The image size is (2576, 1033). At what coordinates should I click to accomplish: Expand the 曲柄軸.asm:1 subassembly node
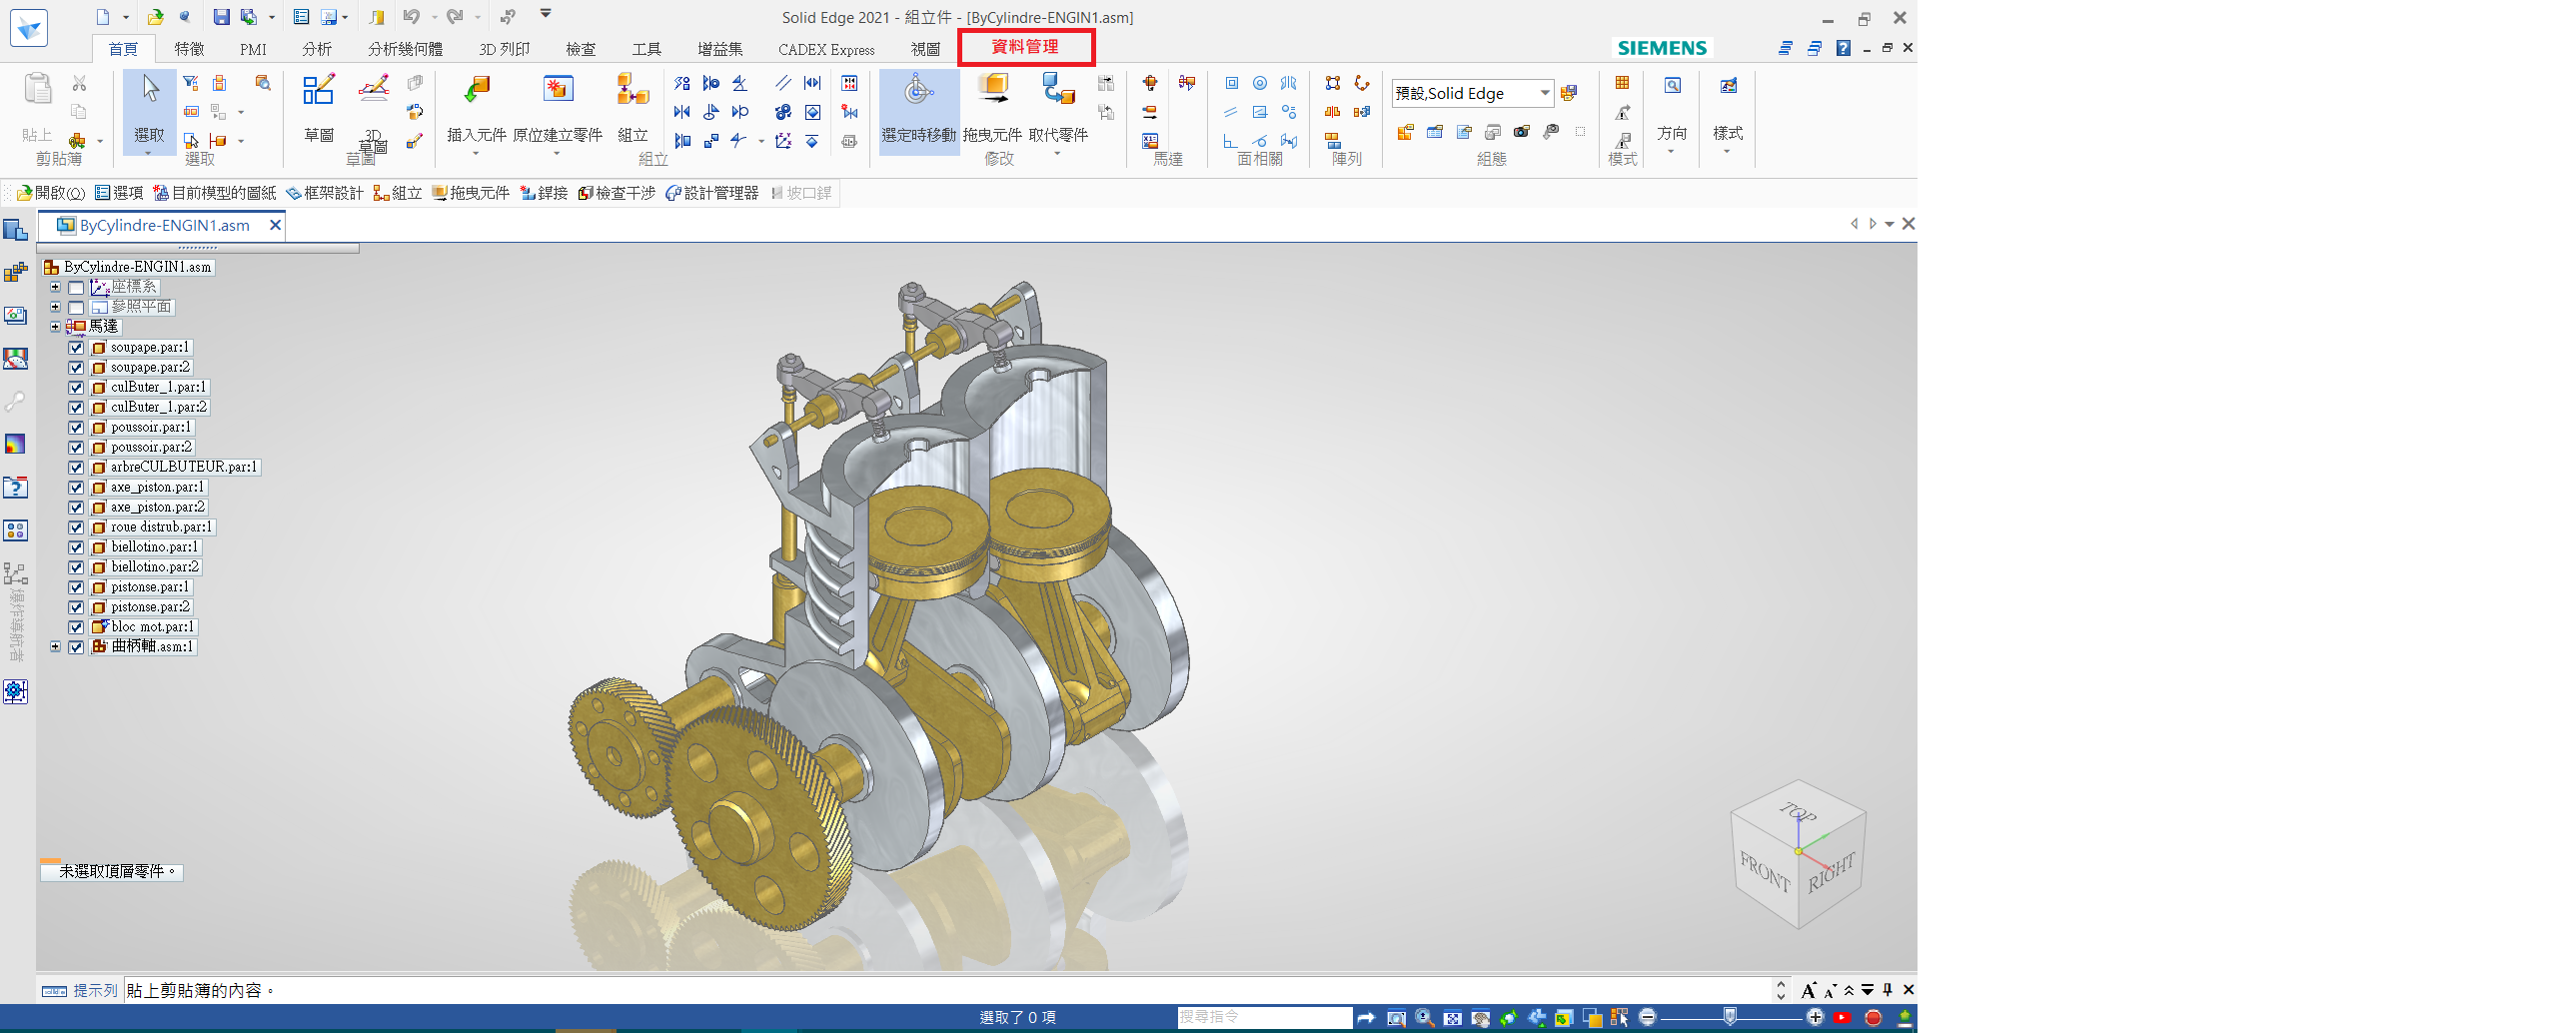pos(55,647)
